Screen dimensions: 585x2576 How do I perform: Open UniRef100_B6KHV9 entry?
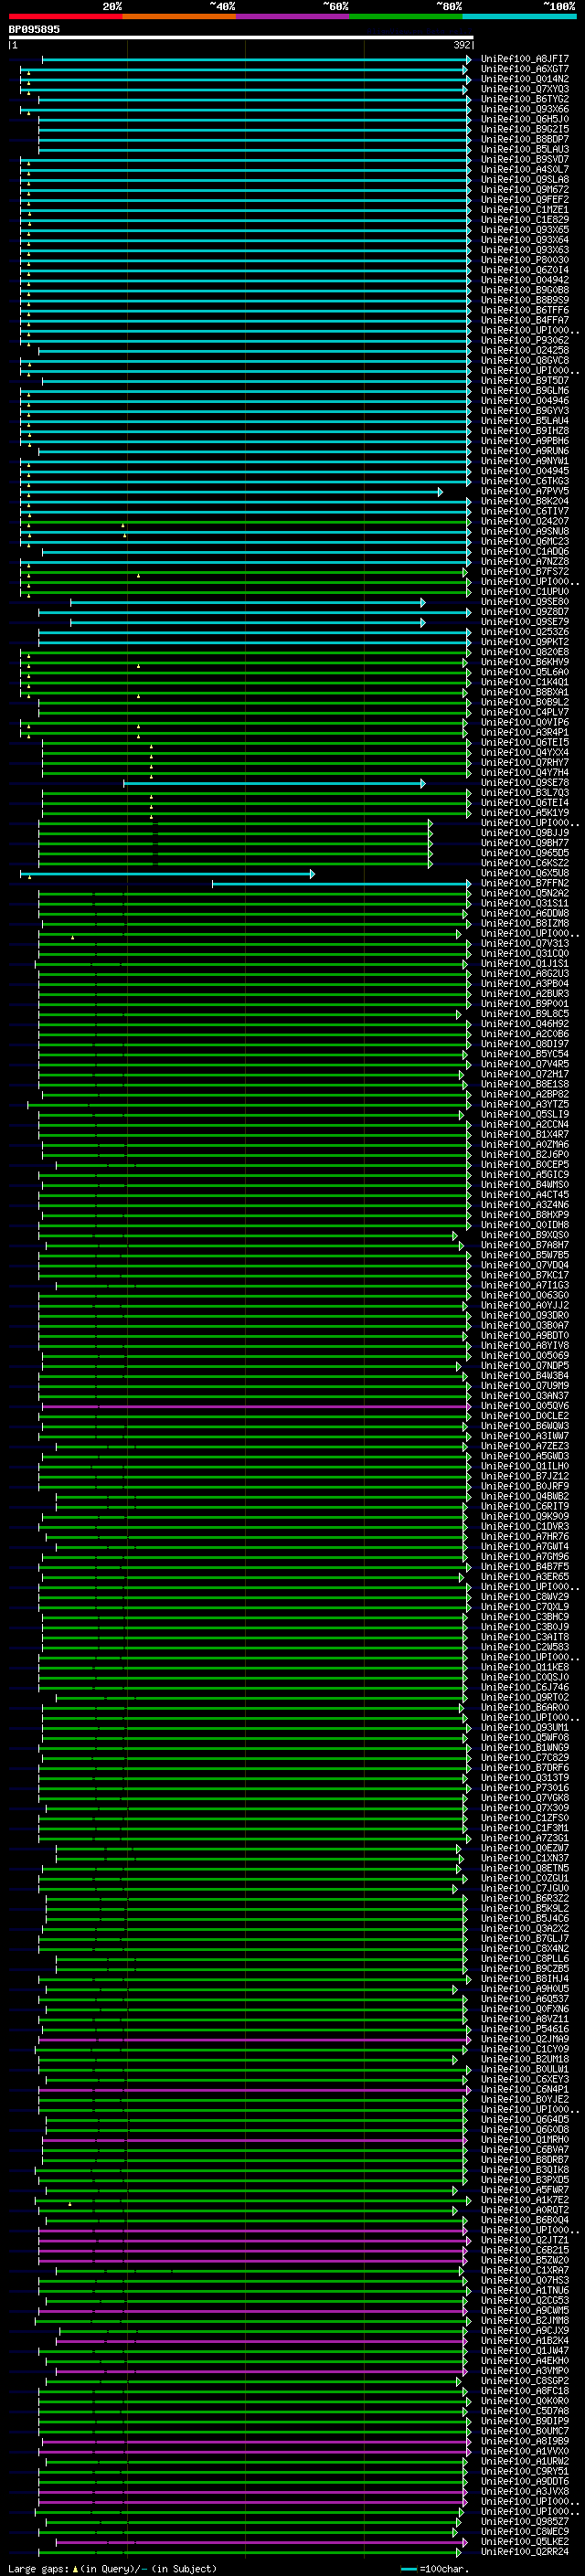pos(525,662)
